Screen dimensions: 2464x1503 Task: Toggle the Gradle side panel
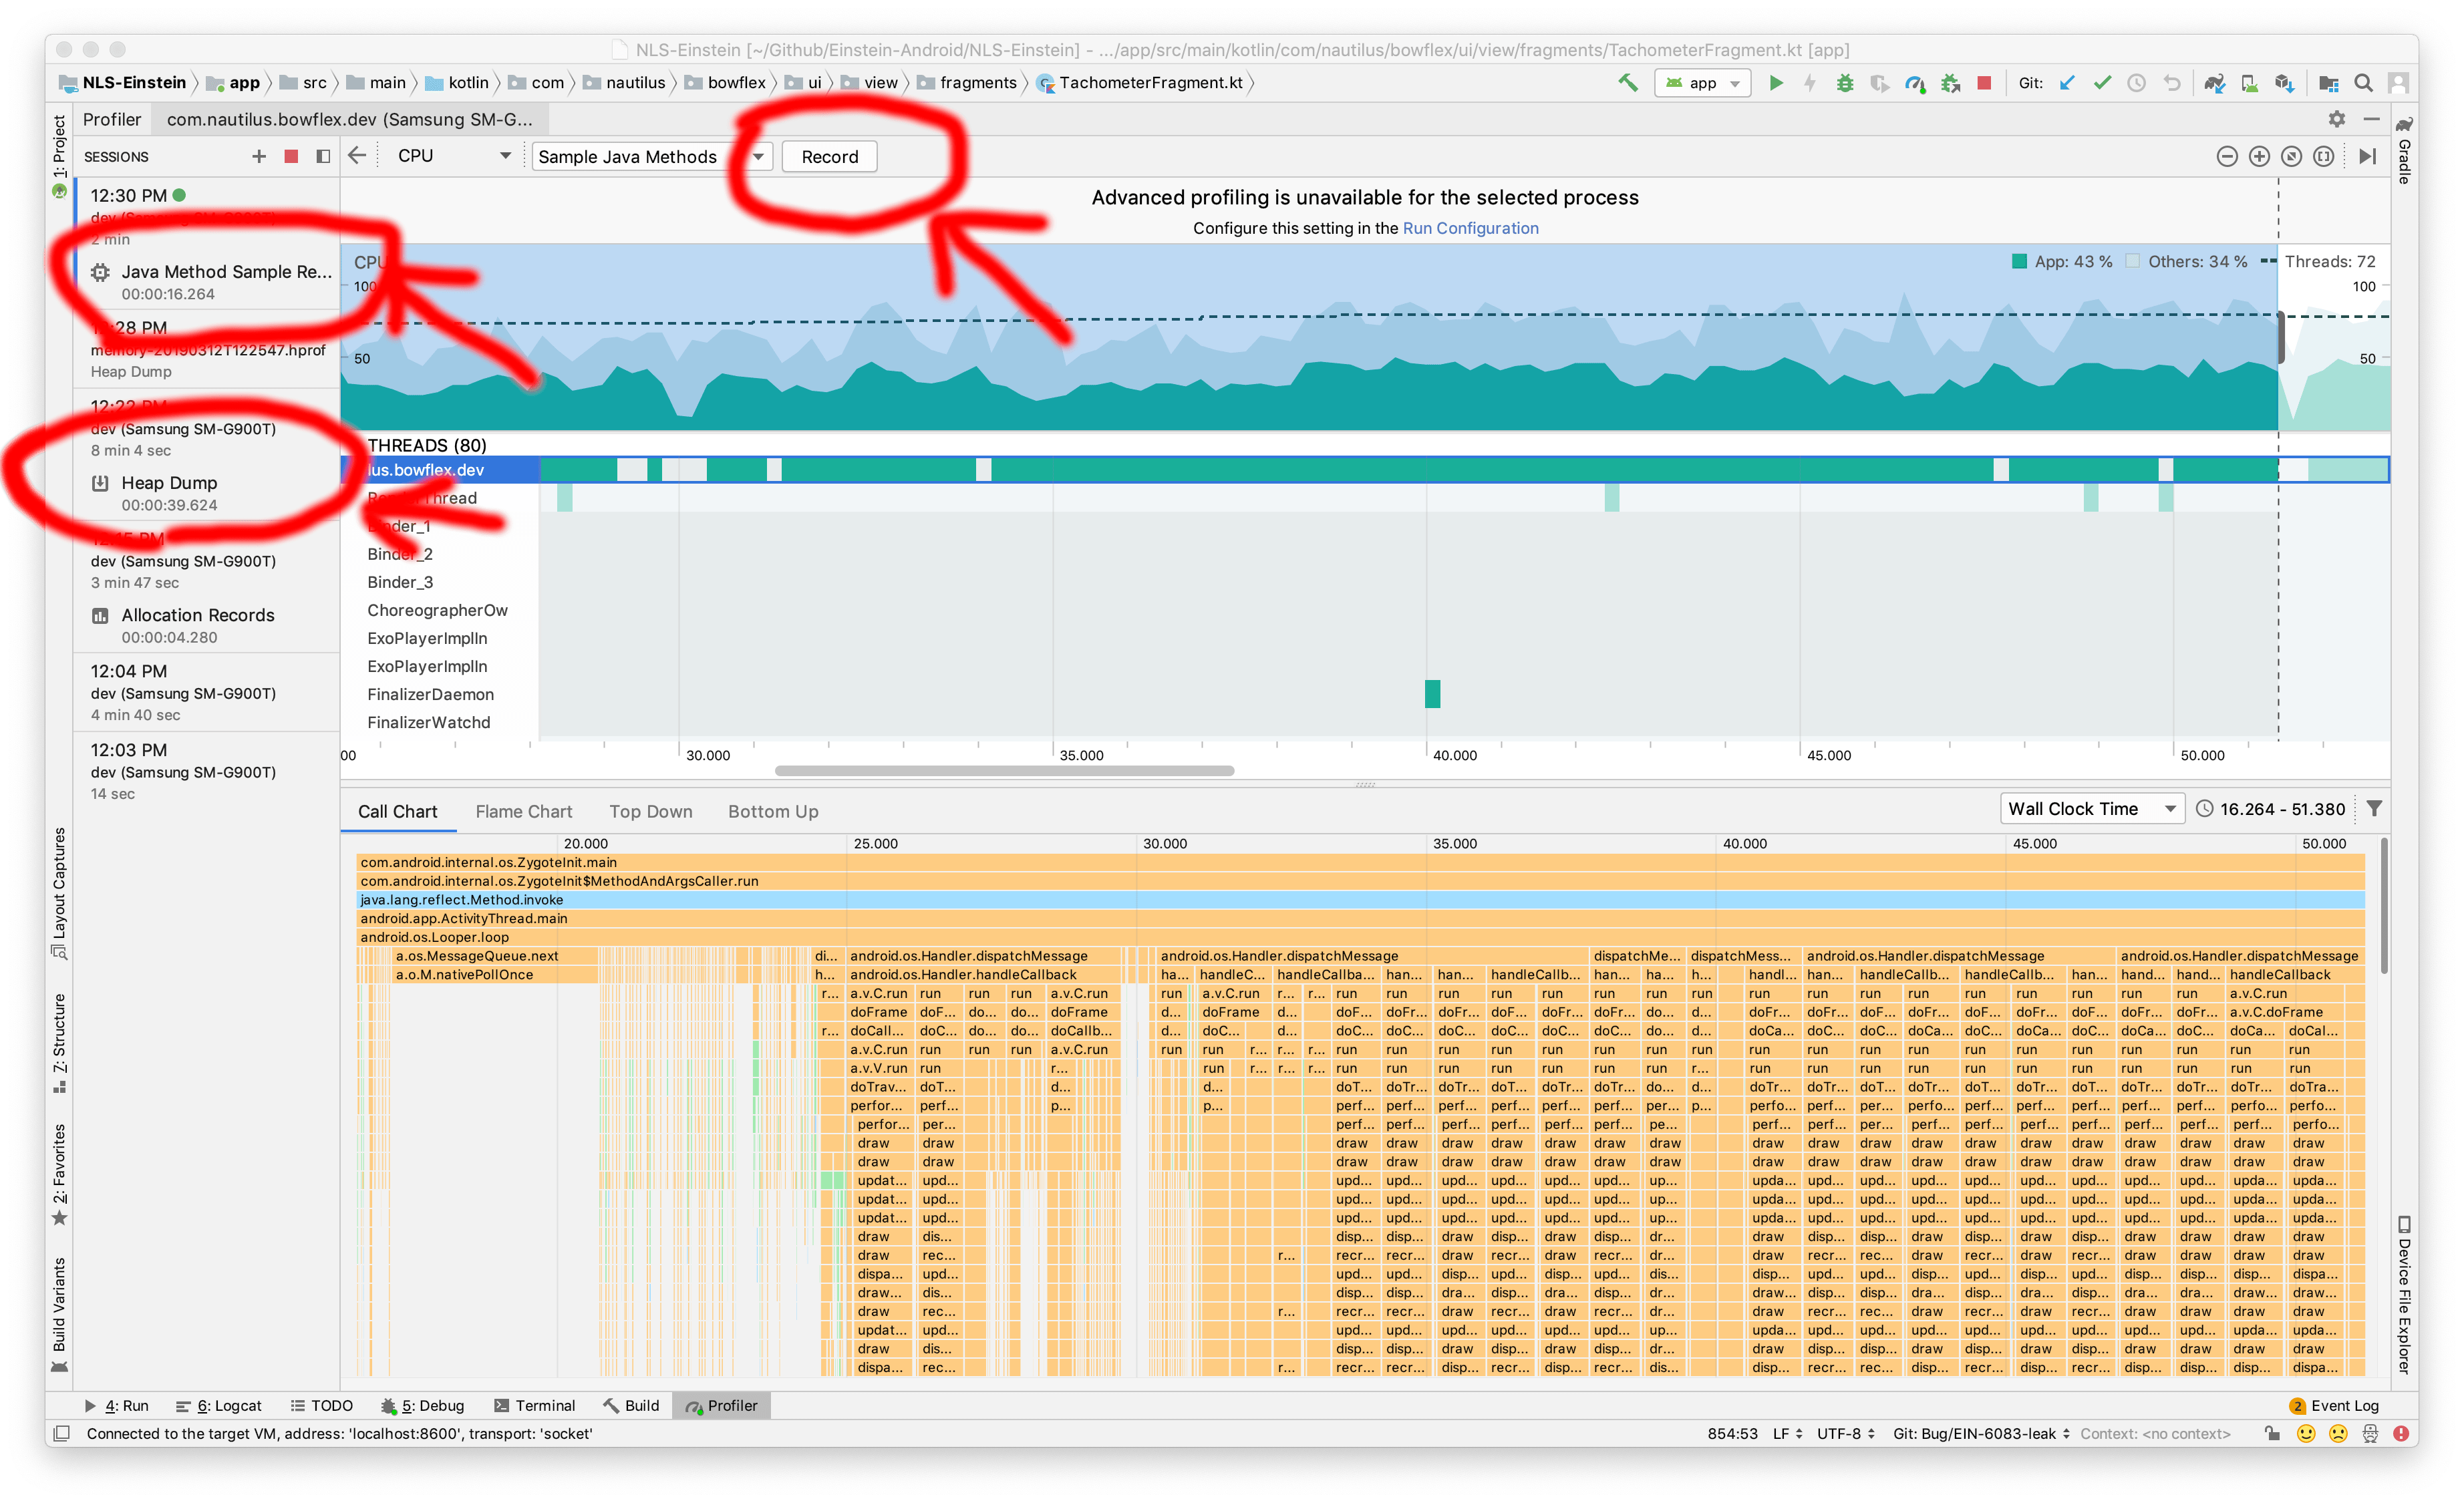[x=2404, y=150]
